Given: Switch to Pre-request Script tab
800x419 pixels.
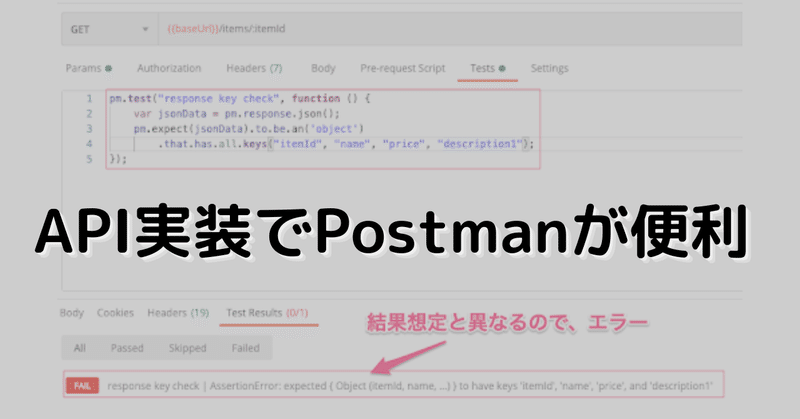Looking at the screenshot, I should (403, 68).
